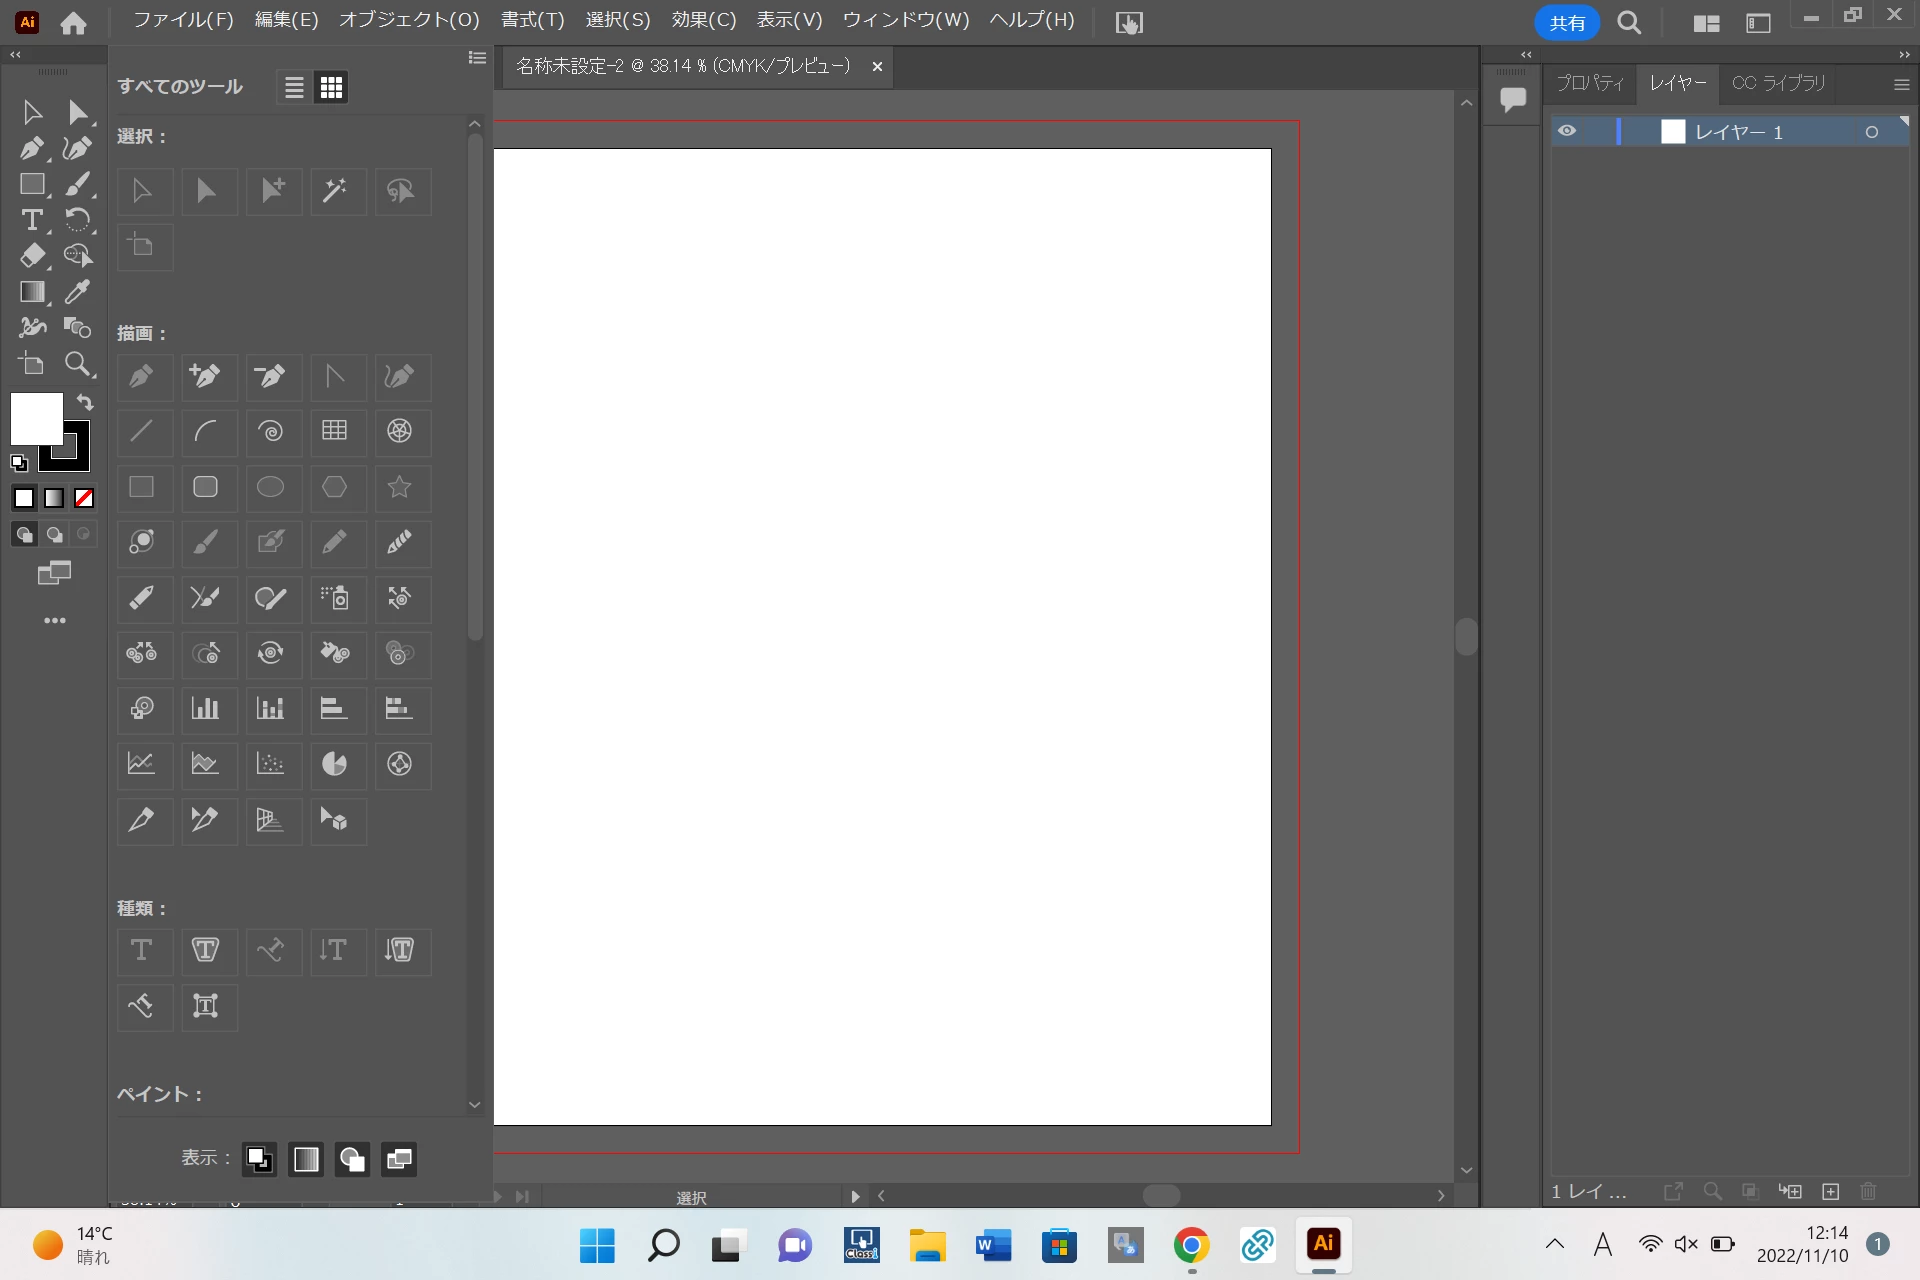Choose the Eyedropper tool in the left toolbar
This screenshot has width=1920, height=1280.
[x=77, y=292]
